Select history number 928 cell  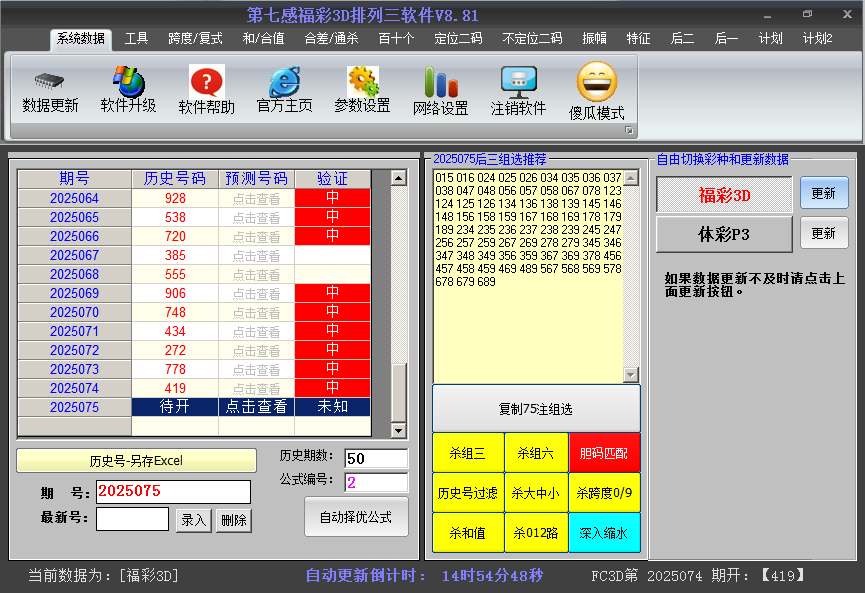point(175,199)
